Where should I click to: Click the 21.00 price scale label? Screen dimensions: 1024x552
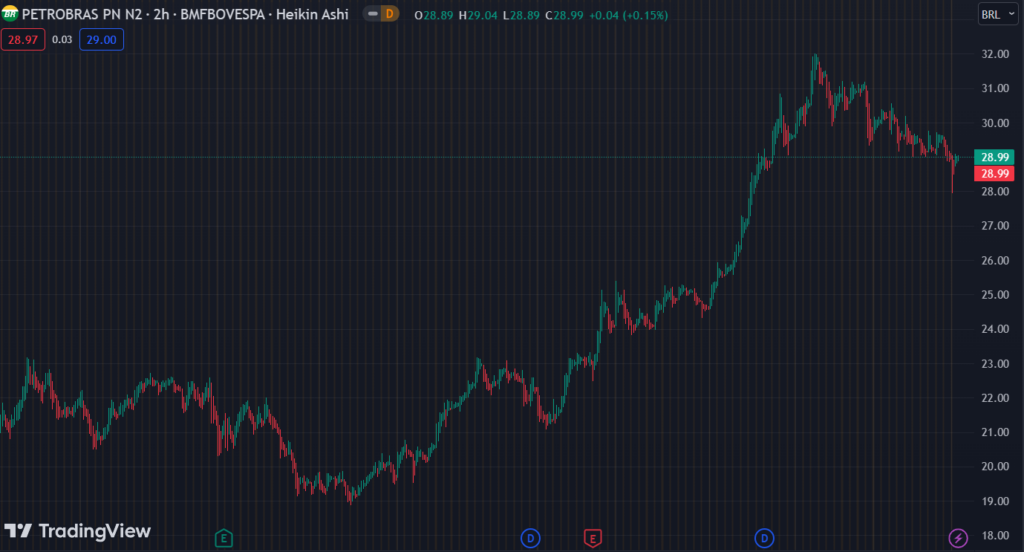point(995,432)
